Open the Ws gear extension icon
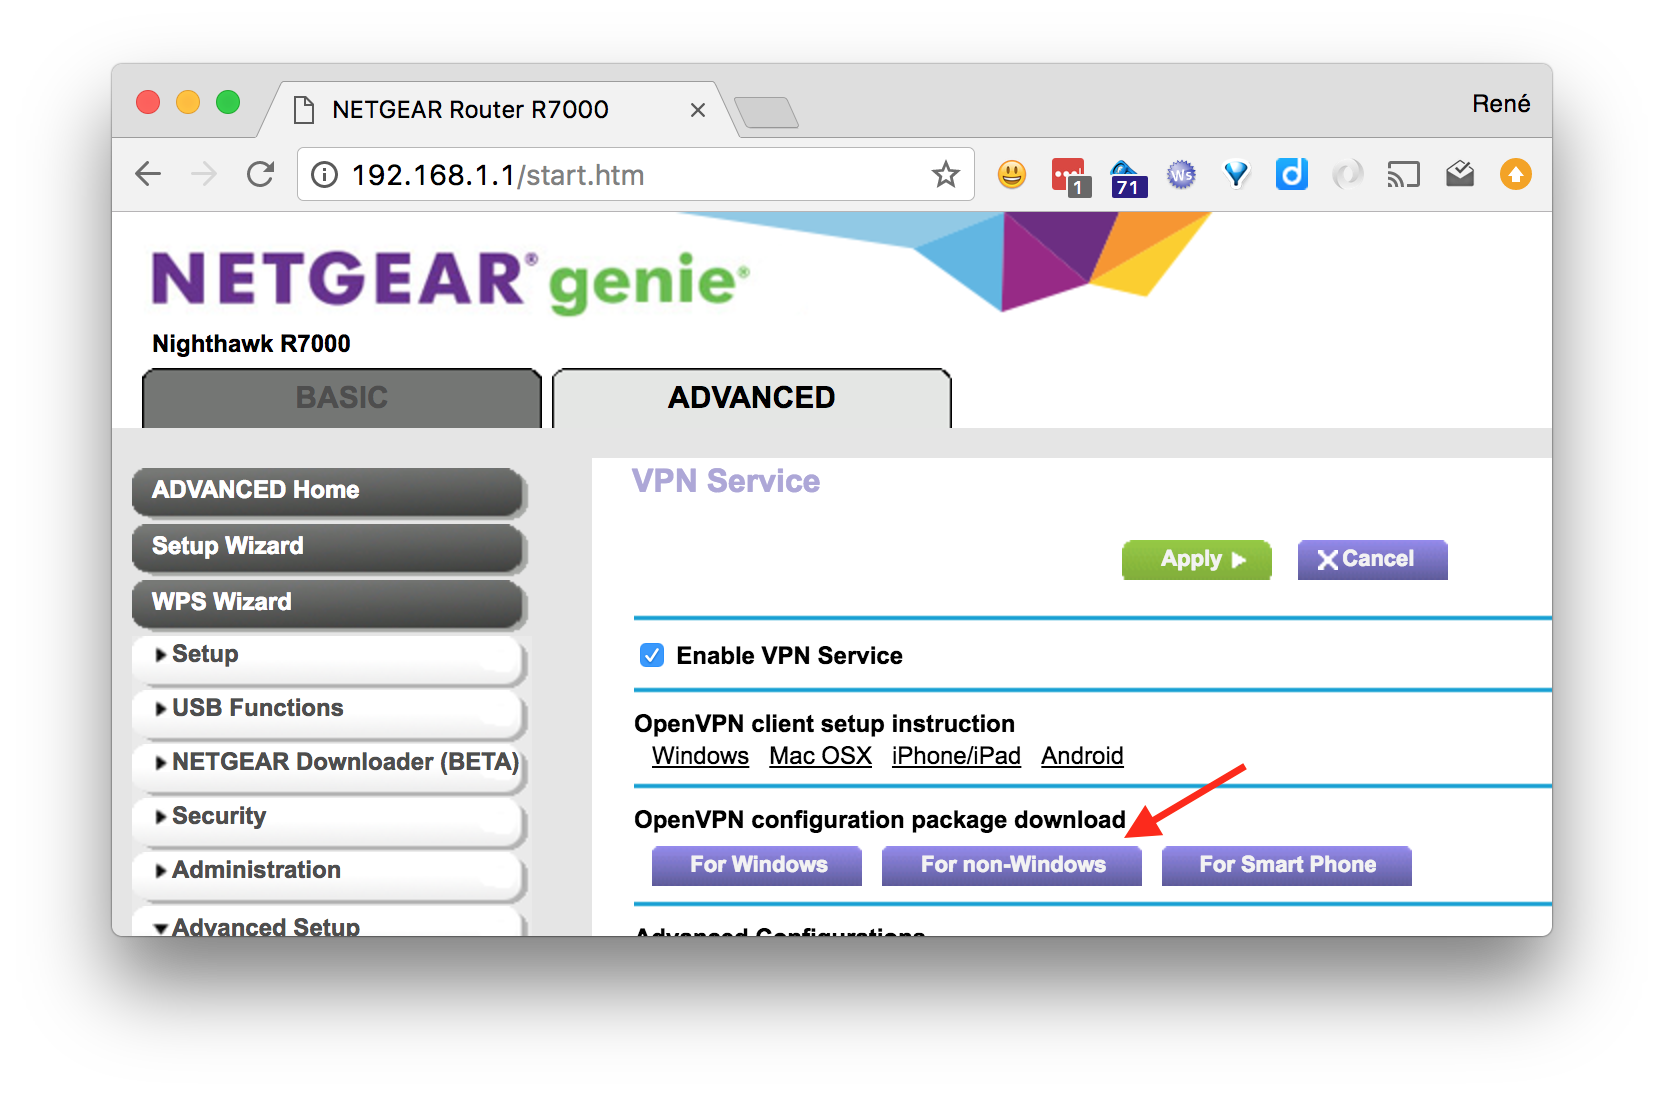Image resolution: width=1664 pixels, height=1096 pixels. pos(1181,175)
